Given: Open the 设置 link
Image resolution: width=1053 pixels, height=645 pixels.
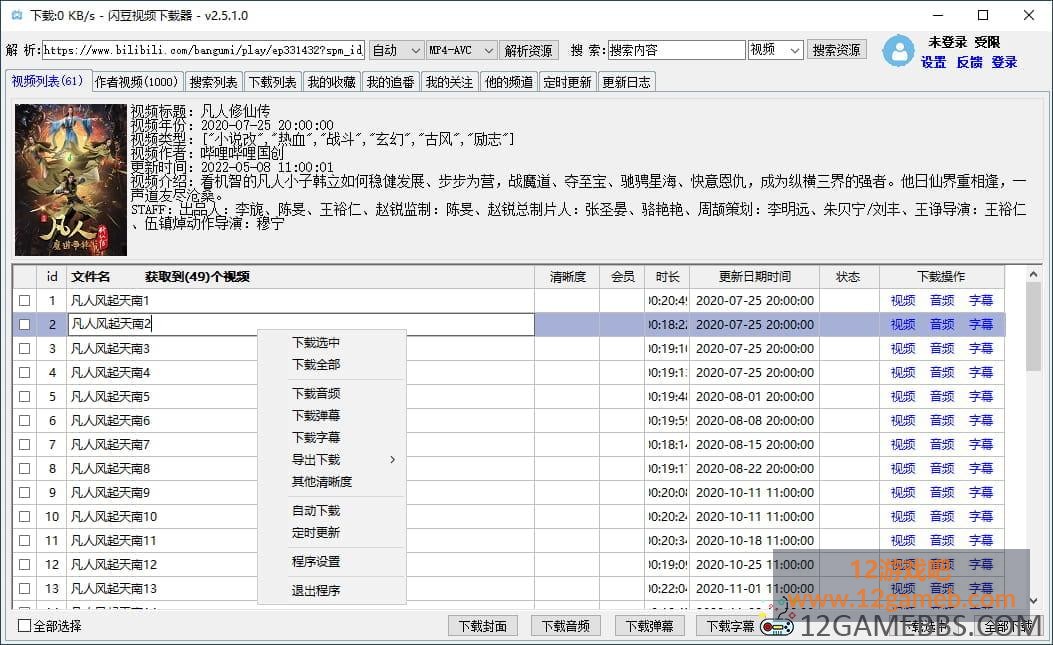Looking at the screenshot, I should [933, 62].
